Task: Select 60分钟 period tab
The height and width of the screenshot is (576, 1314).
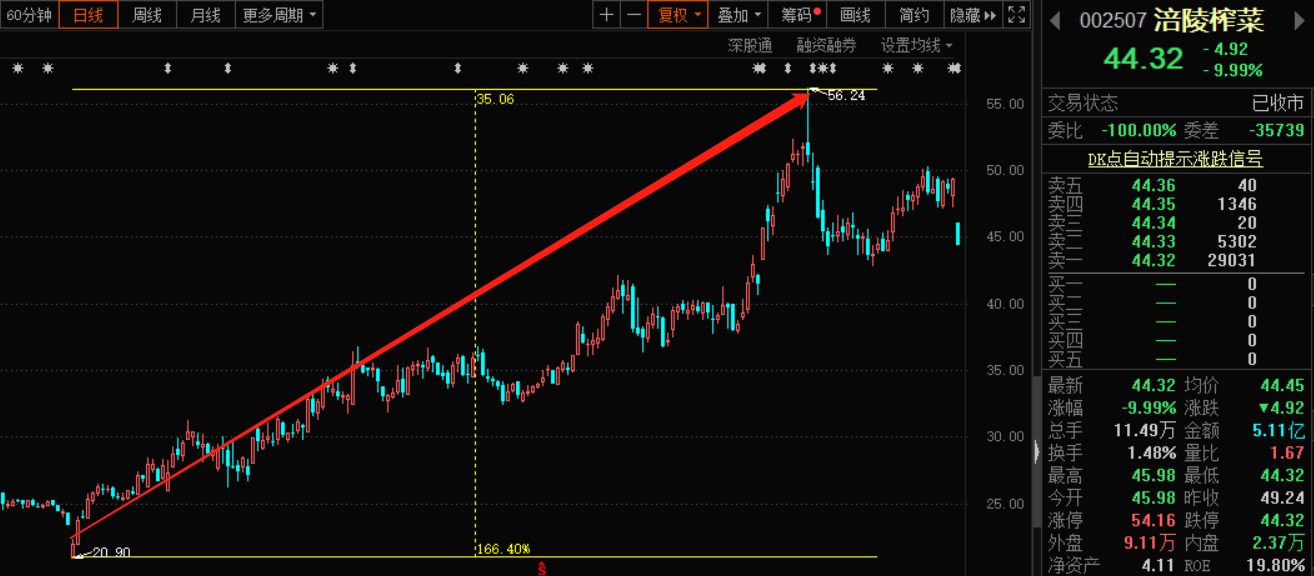Action: pyautogui.click(x=29, y=15)
